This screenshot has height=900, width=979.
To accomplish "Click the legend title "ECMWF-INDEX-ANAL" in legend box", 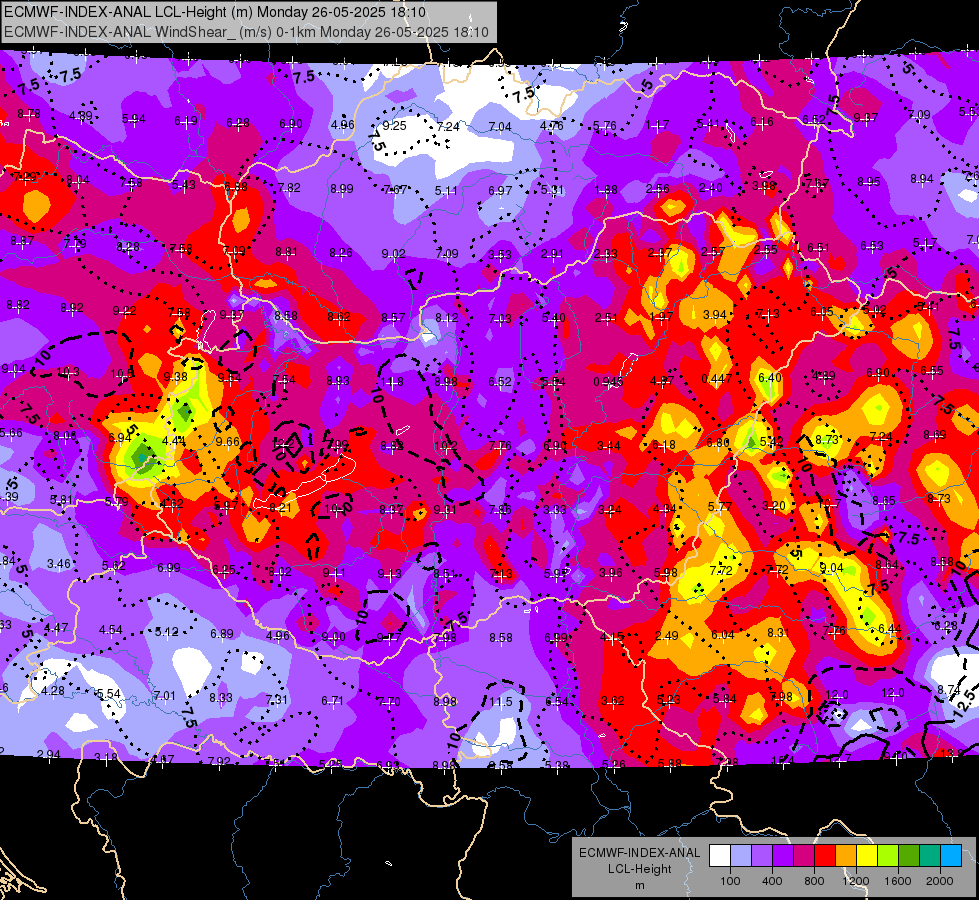I will click(x=639, y=853).
